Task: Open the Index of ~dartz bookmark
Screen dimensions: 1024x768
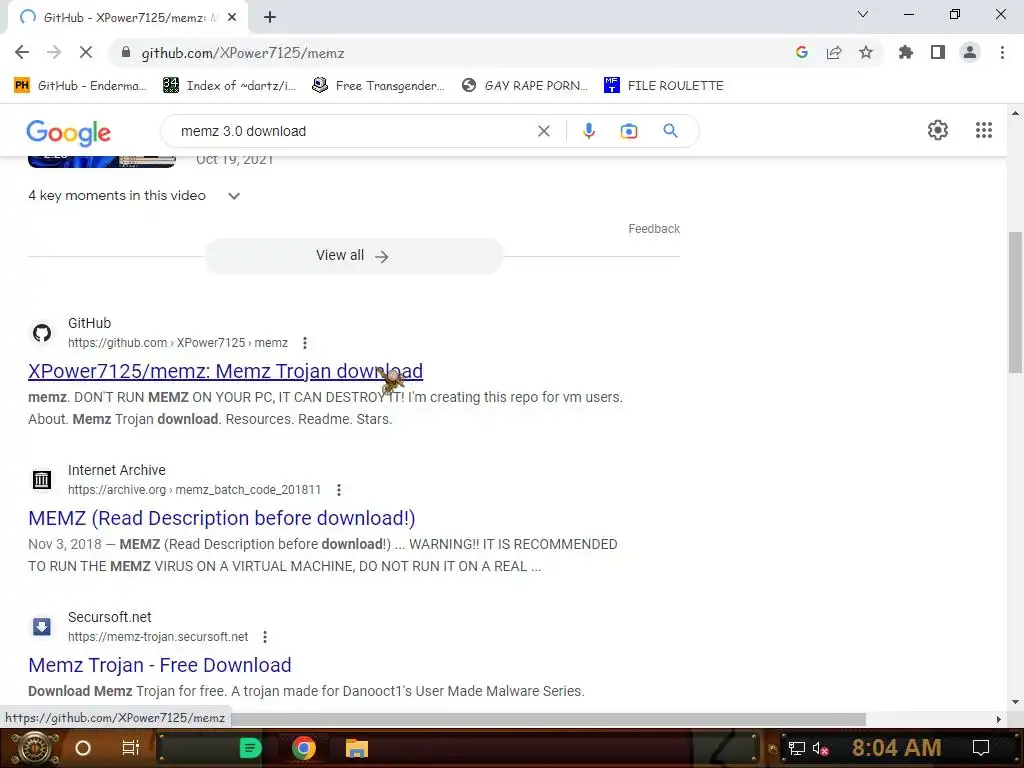Action: 230,86
